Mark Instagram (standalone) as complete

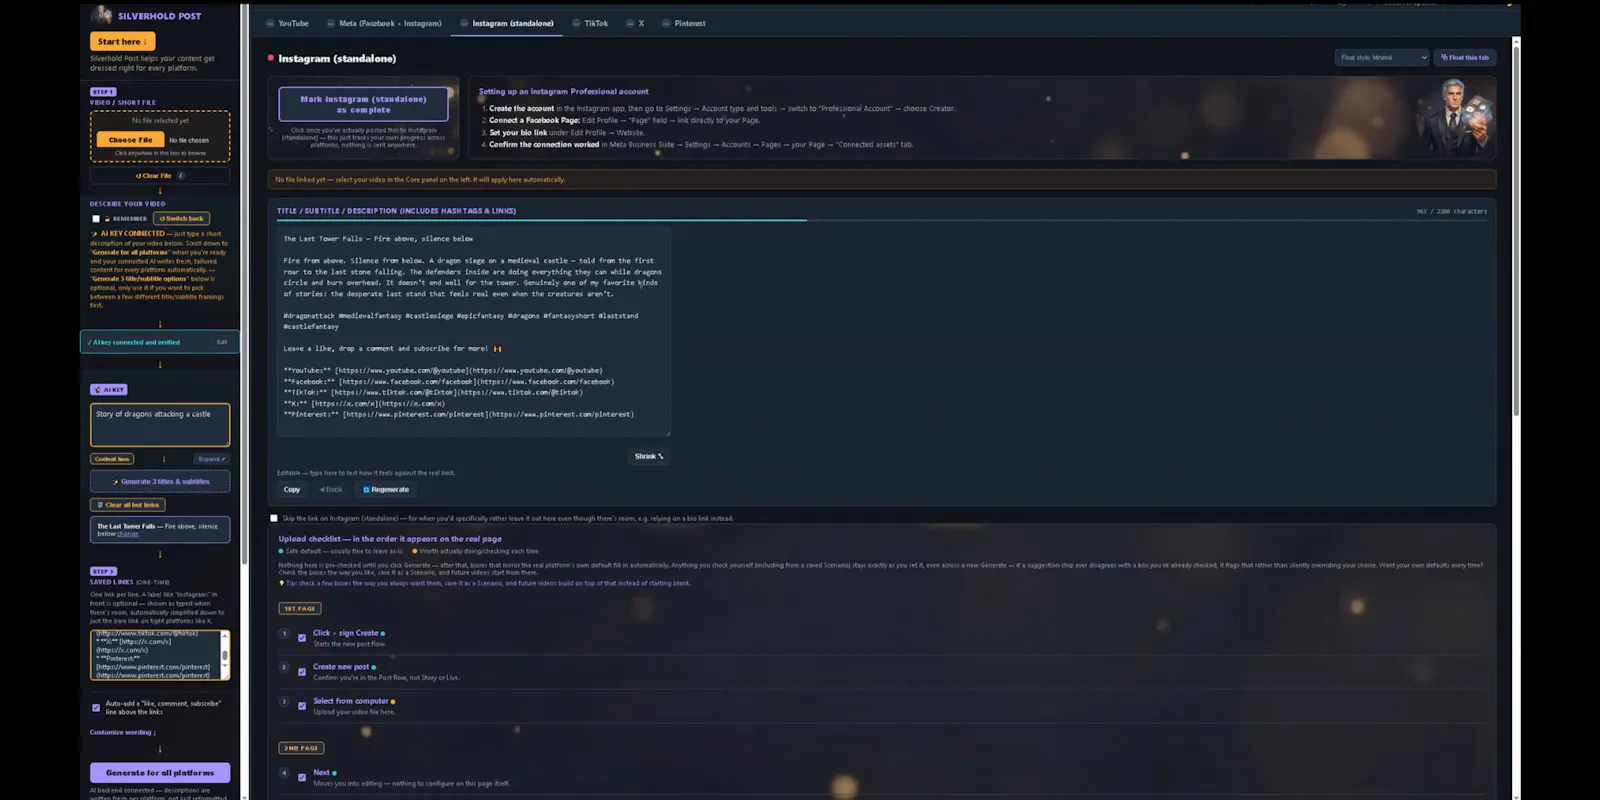(x=363, y=104)
